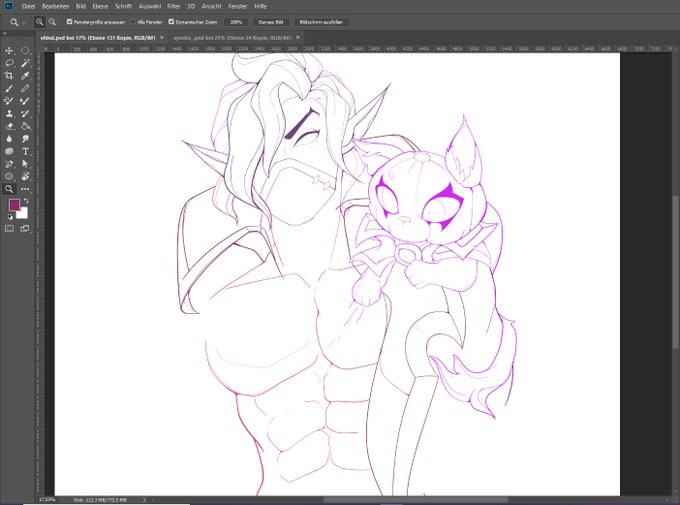The image size is (680, 505).
Task: Select the Move tool
Action: pos(9,51)
